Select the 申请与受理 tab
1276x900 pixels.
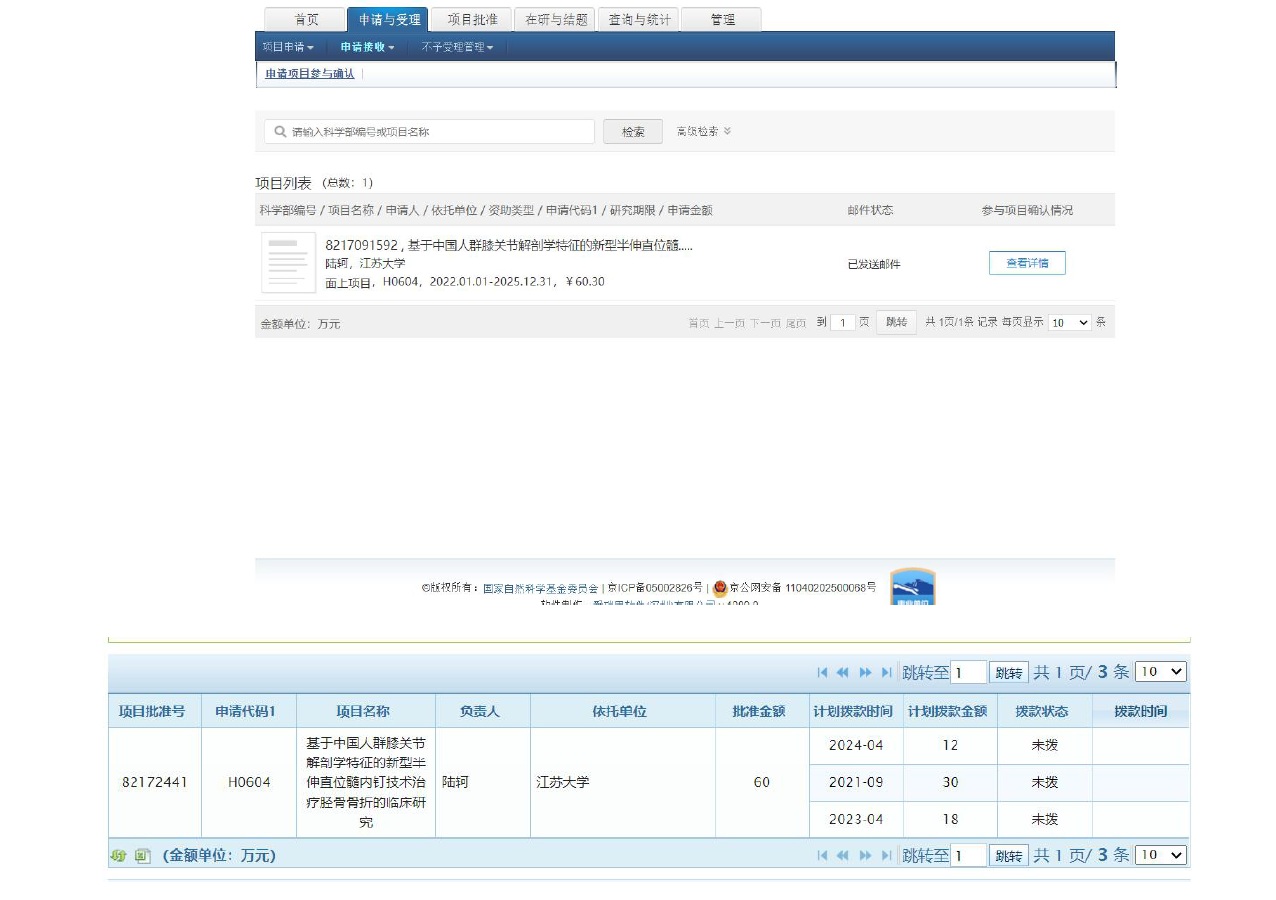388,20
